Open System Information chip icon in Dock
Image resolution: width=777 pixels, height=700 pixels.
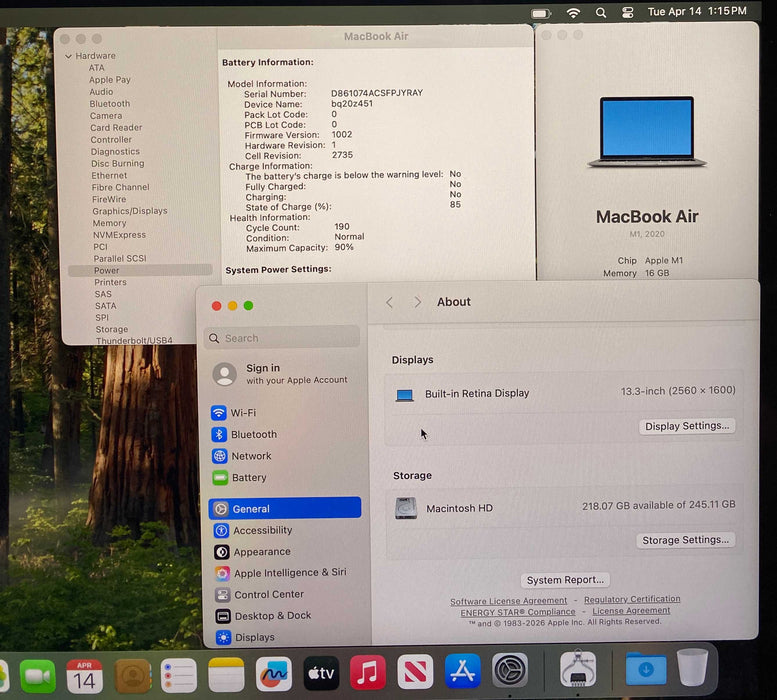[578, 669]
